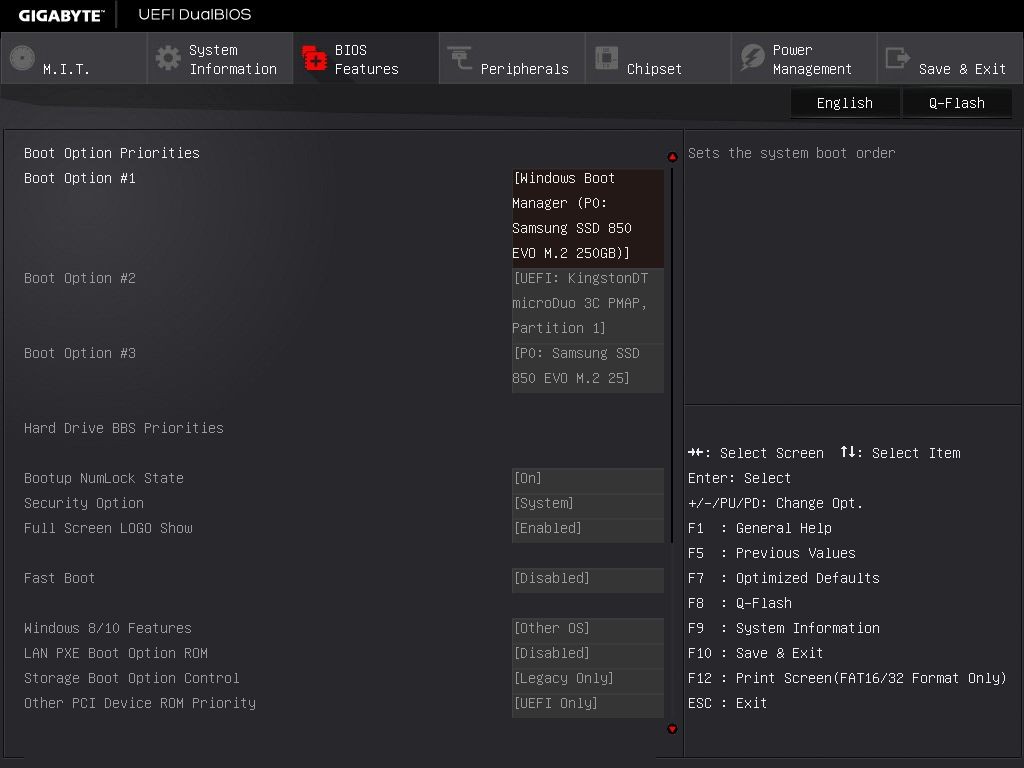Open the Save & Exit tab

pos(950,58)
